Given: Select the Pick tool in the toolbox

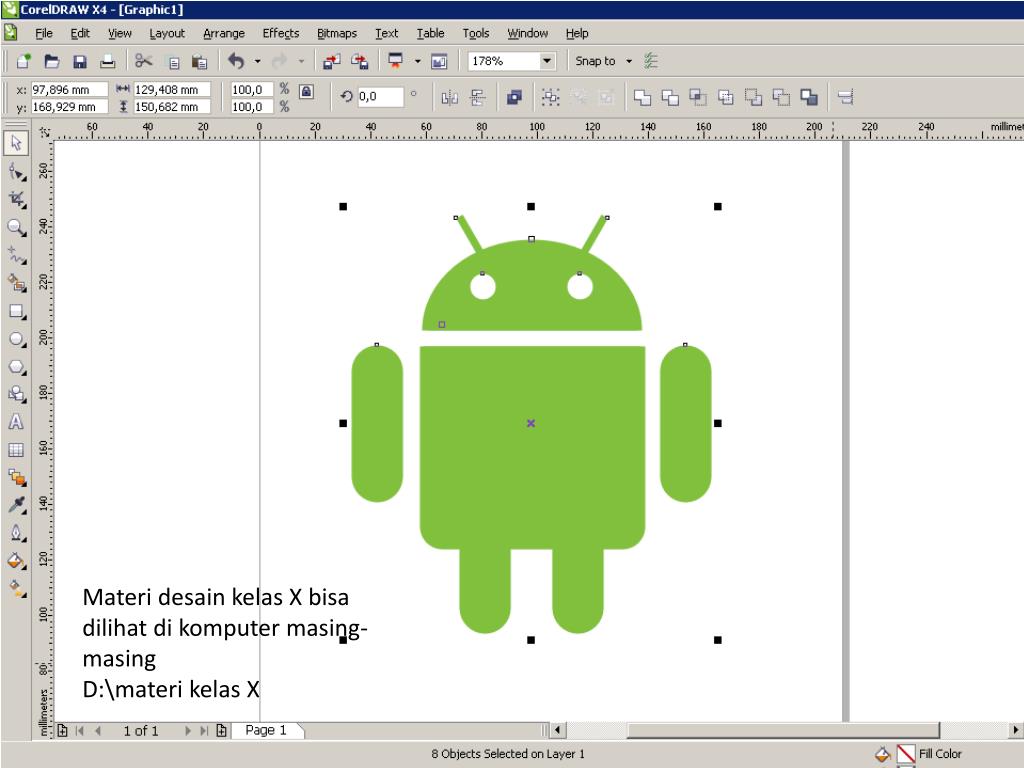Looking at the screenshot, I should [x=16, y=143].
